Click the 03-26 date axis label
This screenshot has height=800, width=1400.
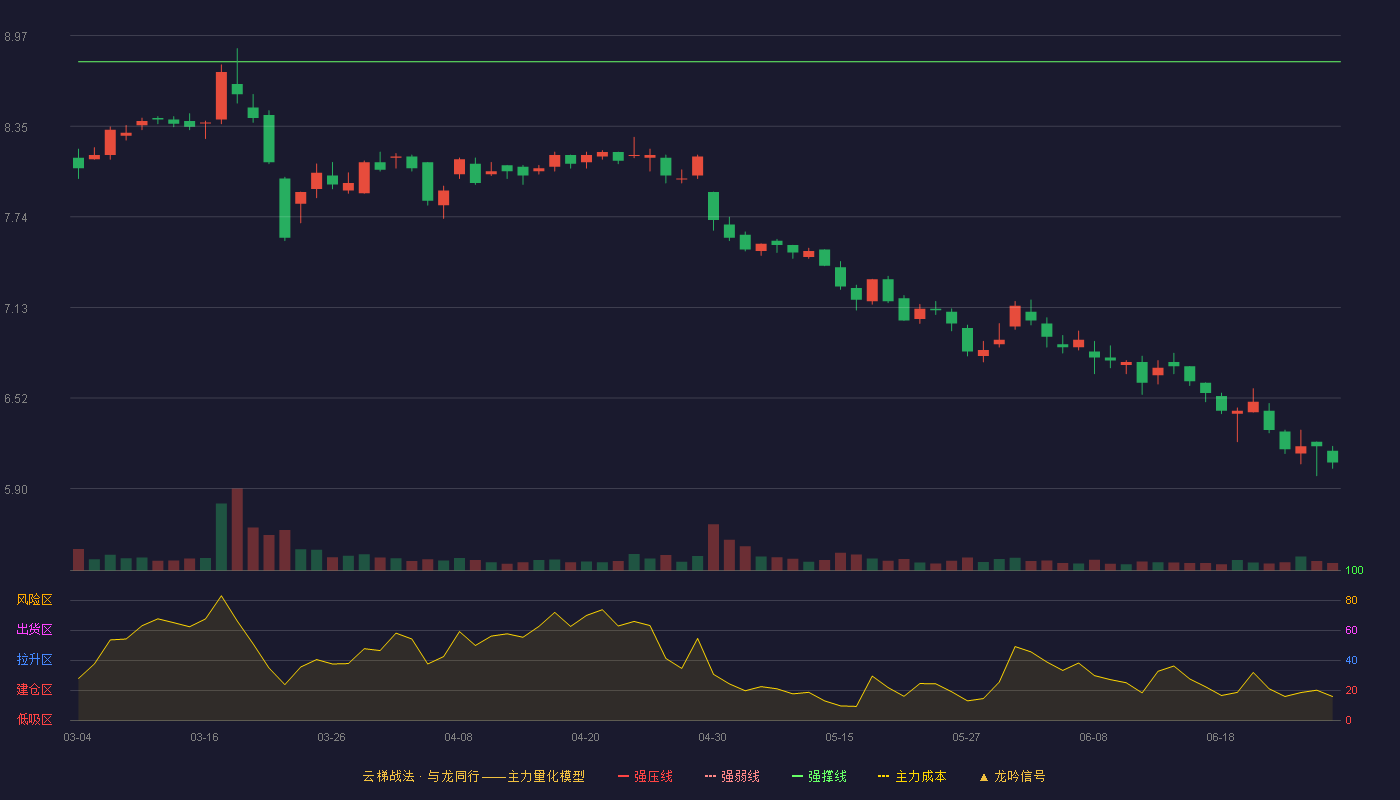pos(332,737)
